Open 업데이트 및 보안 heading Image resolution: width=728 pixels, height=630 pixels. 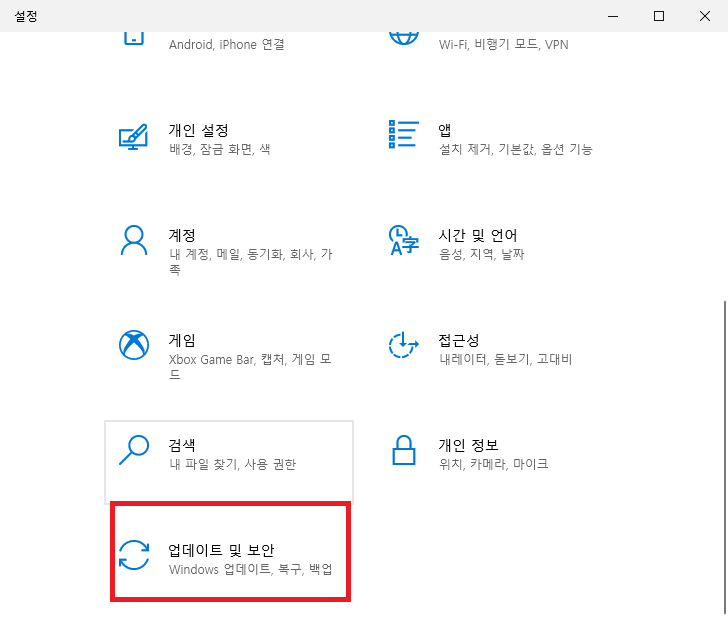click(221, 550)
